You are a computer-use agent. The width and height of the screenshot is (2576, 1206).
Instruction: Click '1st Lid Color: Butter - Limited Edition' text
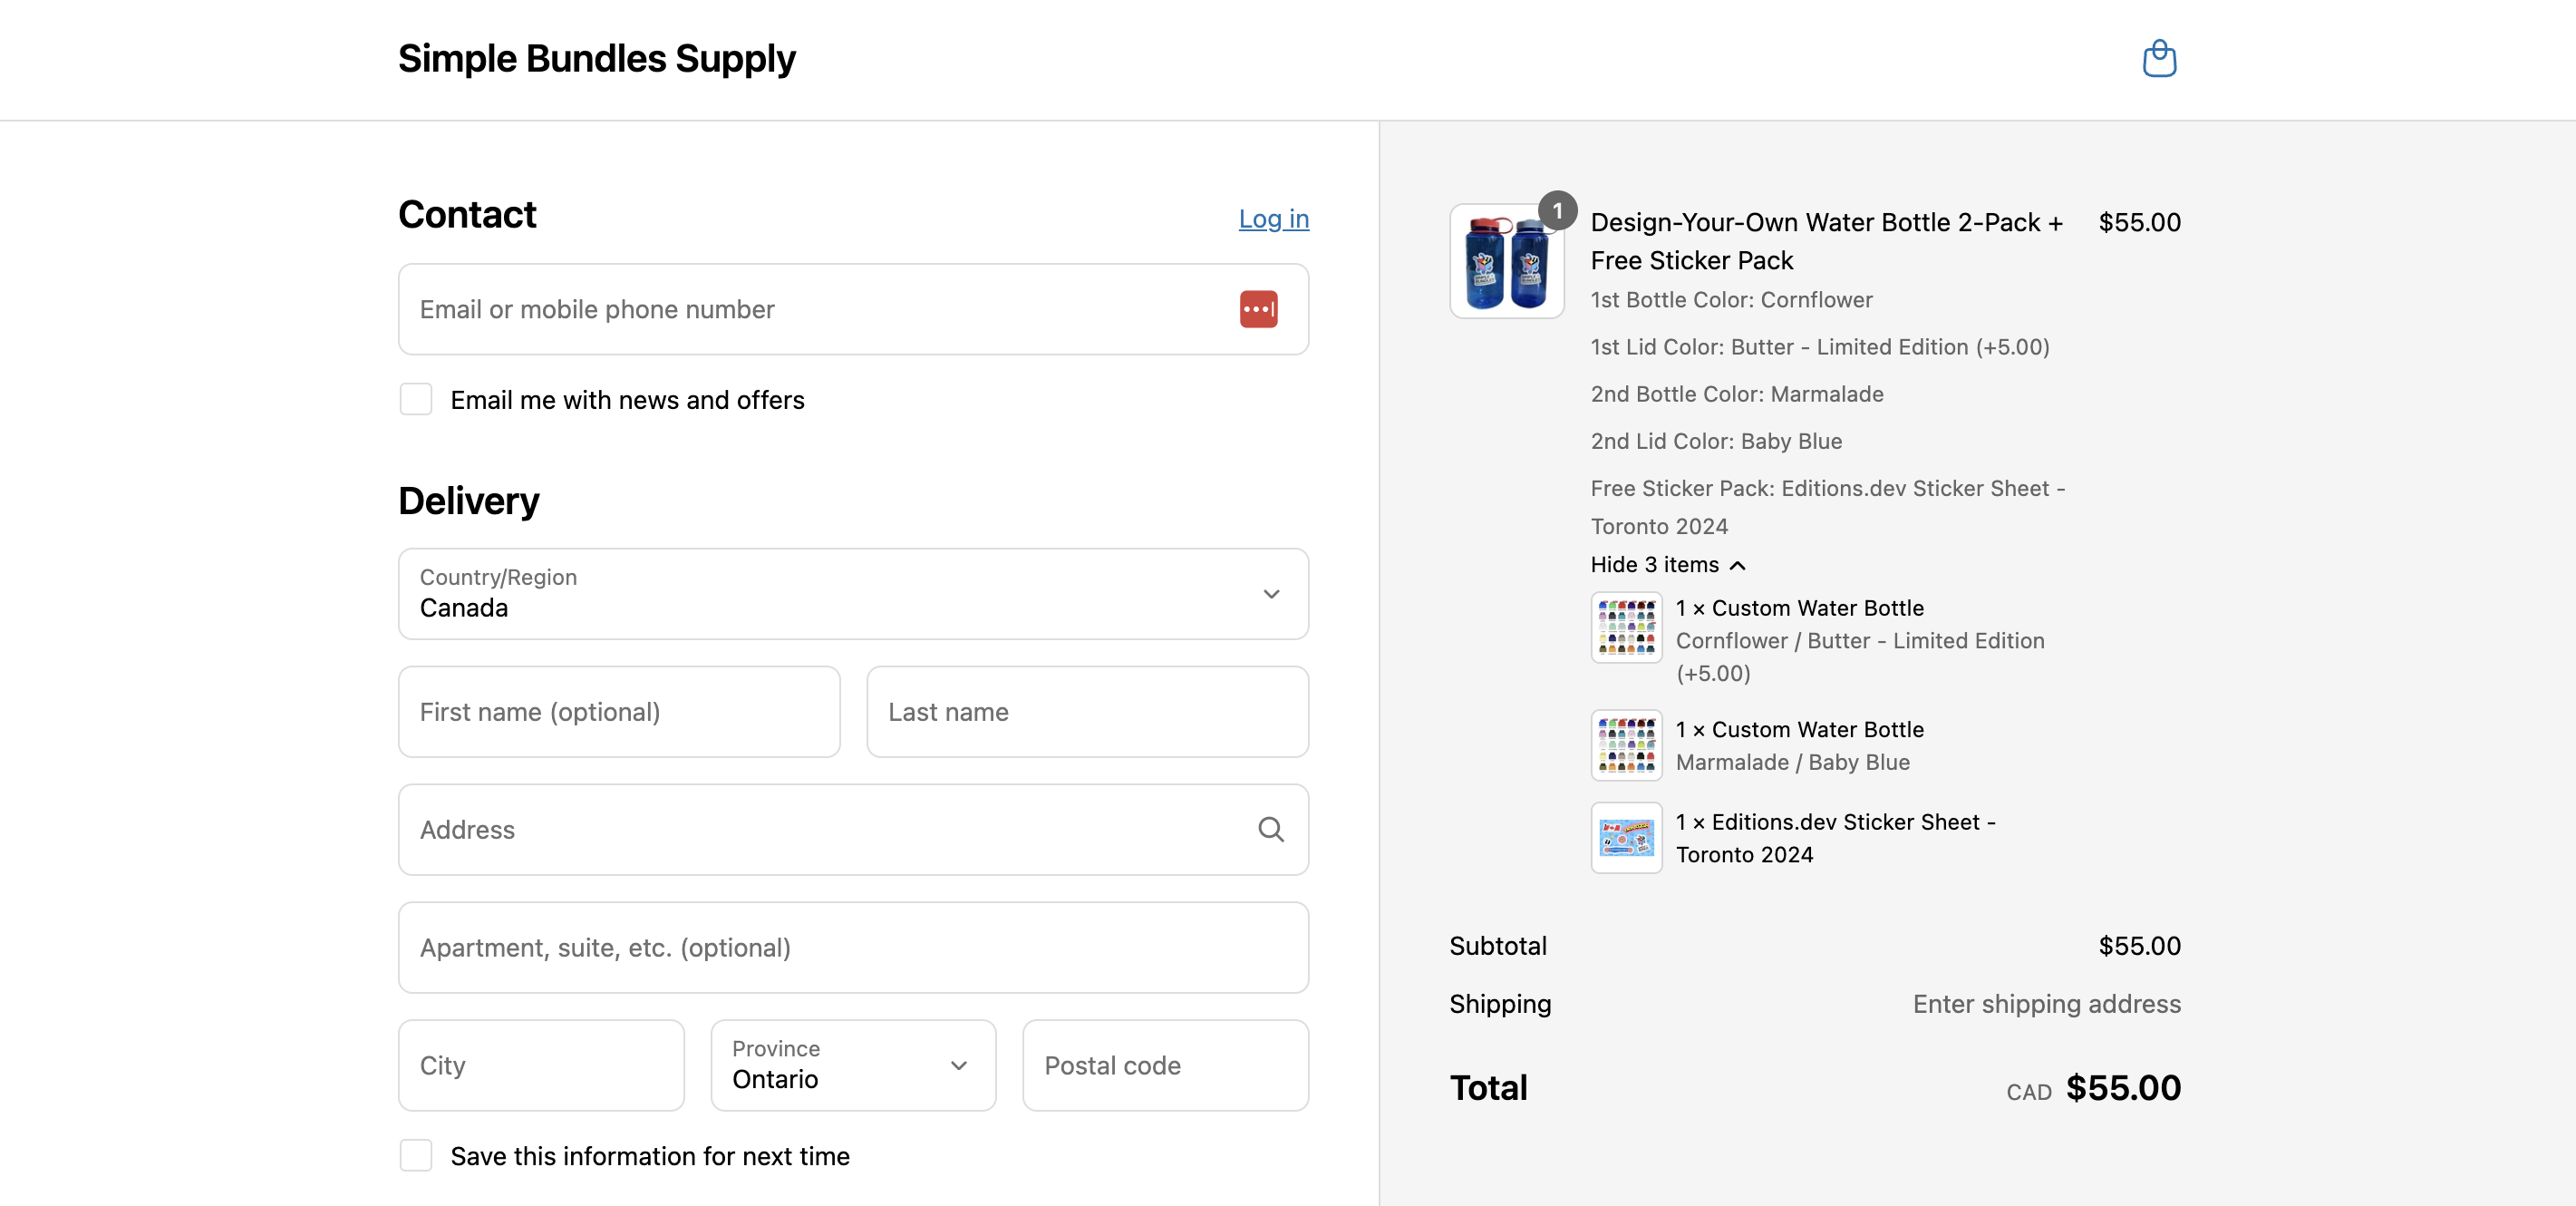point(1819,347)
